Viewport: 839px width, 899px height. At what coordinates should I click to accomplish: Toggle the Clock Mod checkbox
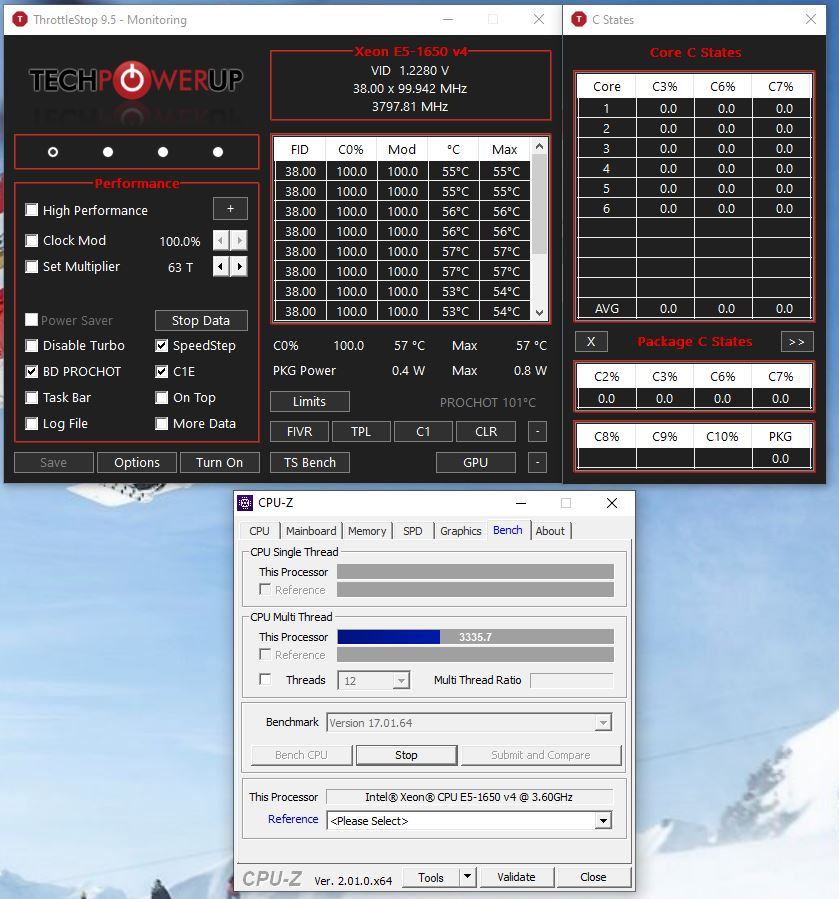[x=32, y=240]
